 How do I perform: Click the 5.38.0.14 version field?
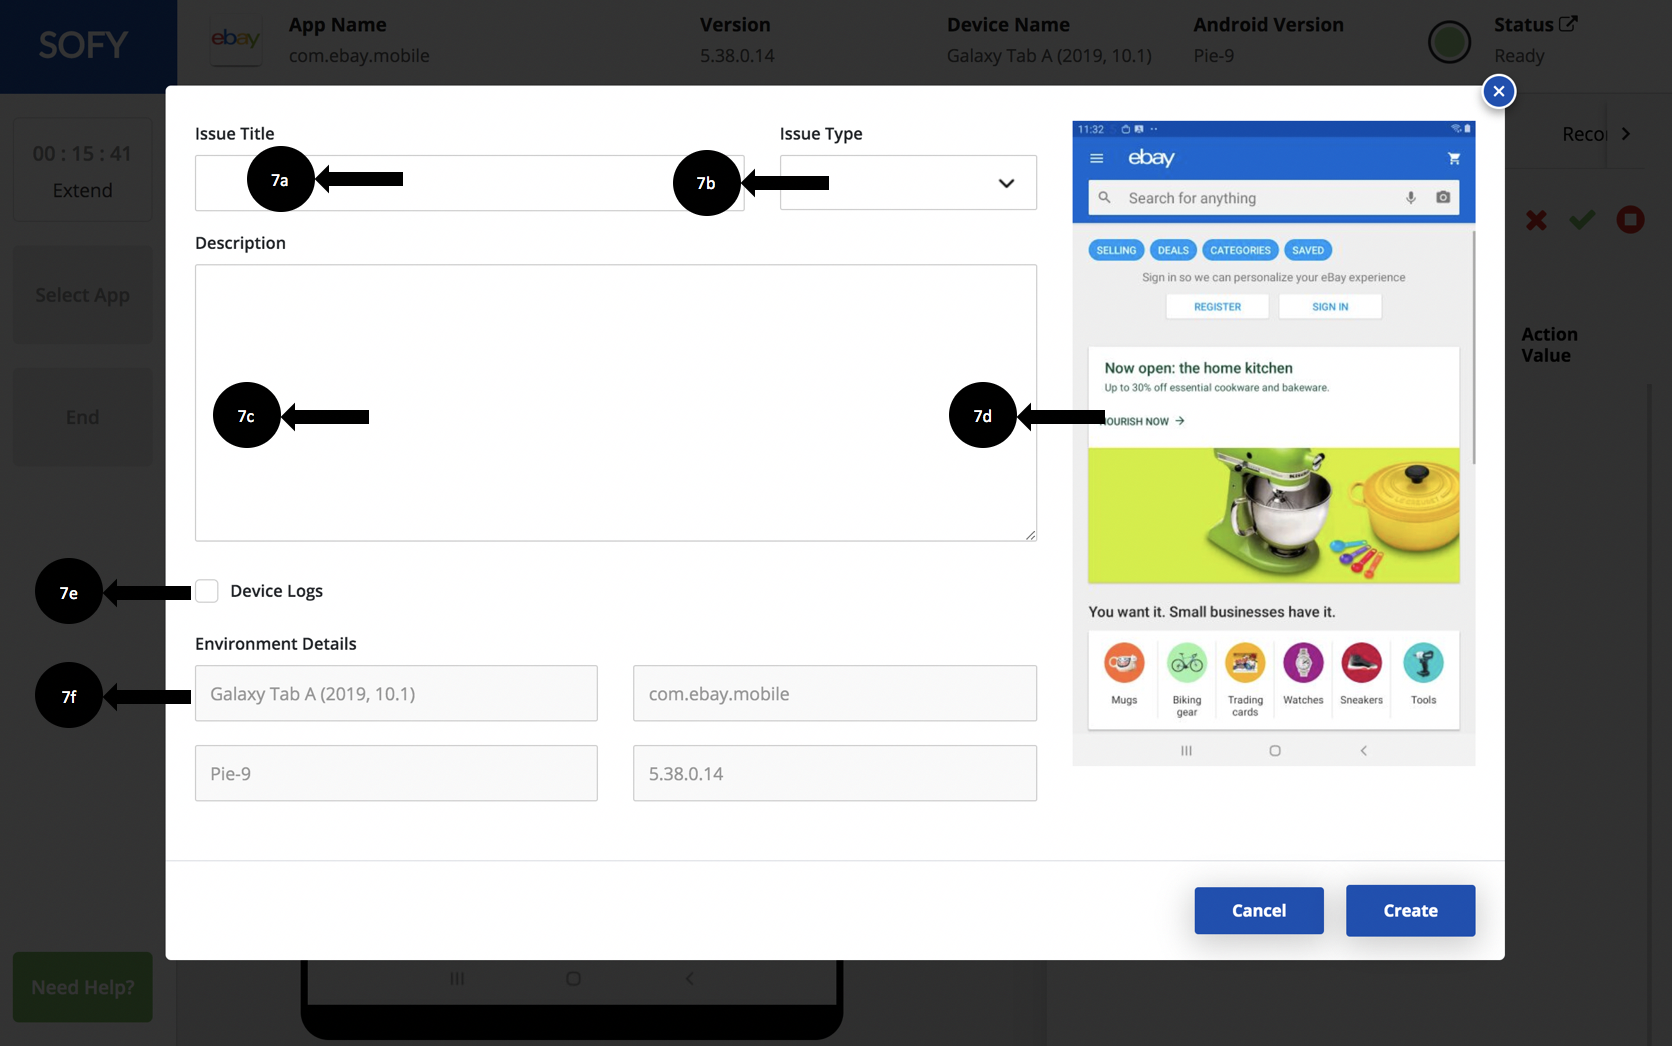click(x=835, y=773)
